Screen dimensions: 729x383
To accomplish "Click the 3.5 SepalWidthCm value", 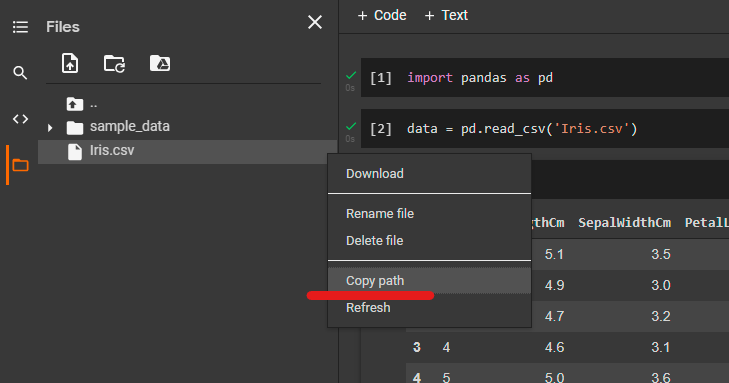I will [x=661, y=254].
